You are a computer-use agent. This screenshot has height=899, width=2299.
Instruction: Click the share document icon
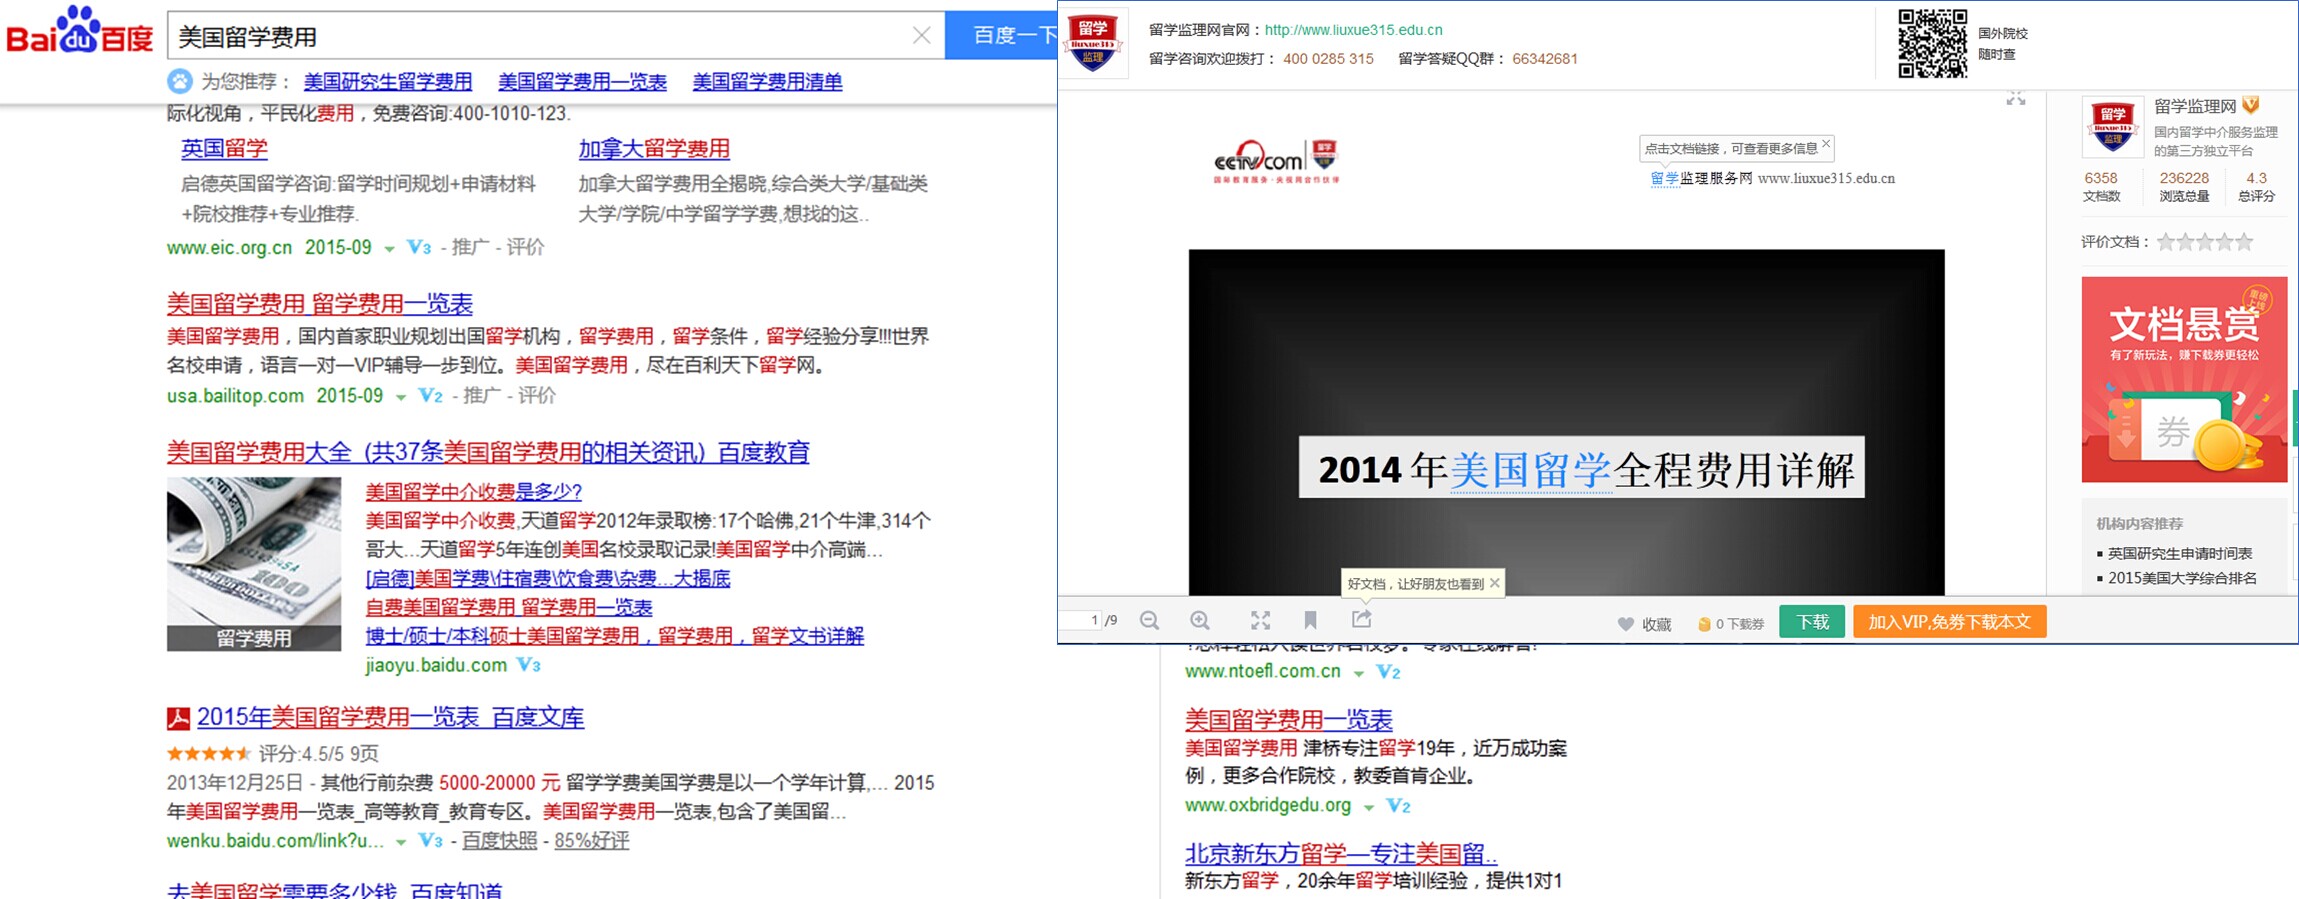pos(1362,620)
